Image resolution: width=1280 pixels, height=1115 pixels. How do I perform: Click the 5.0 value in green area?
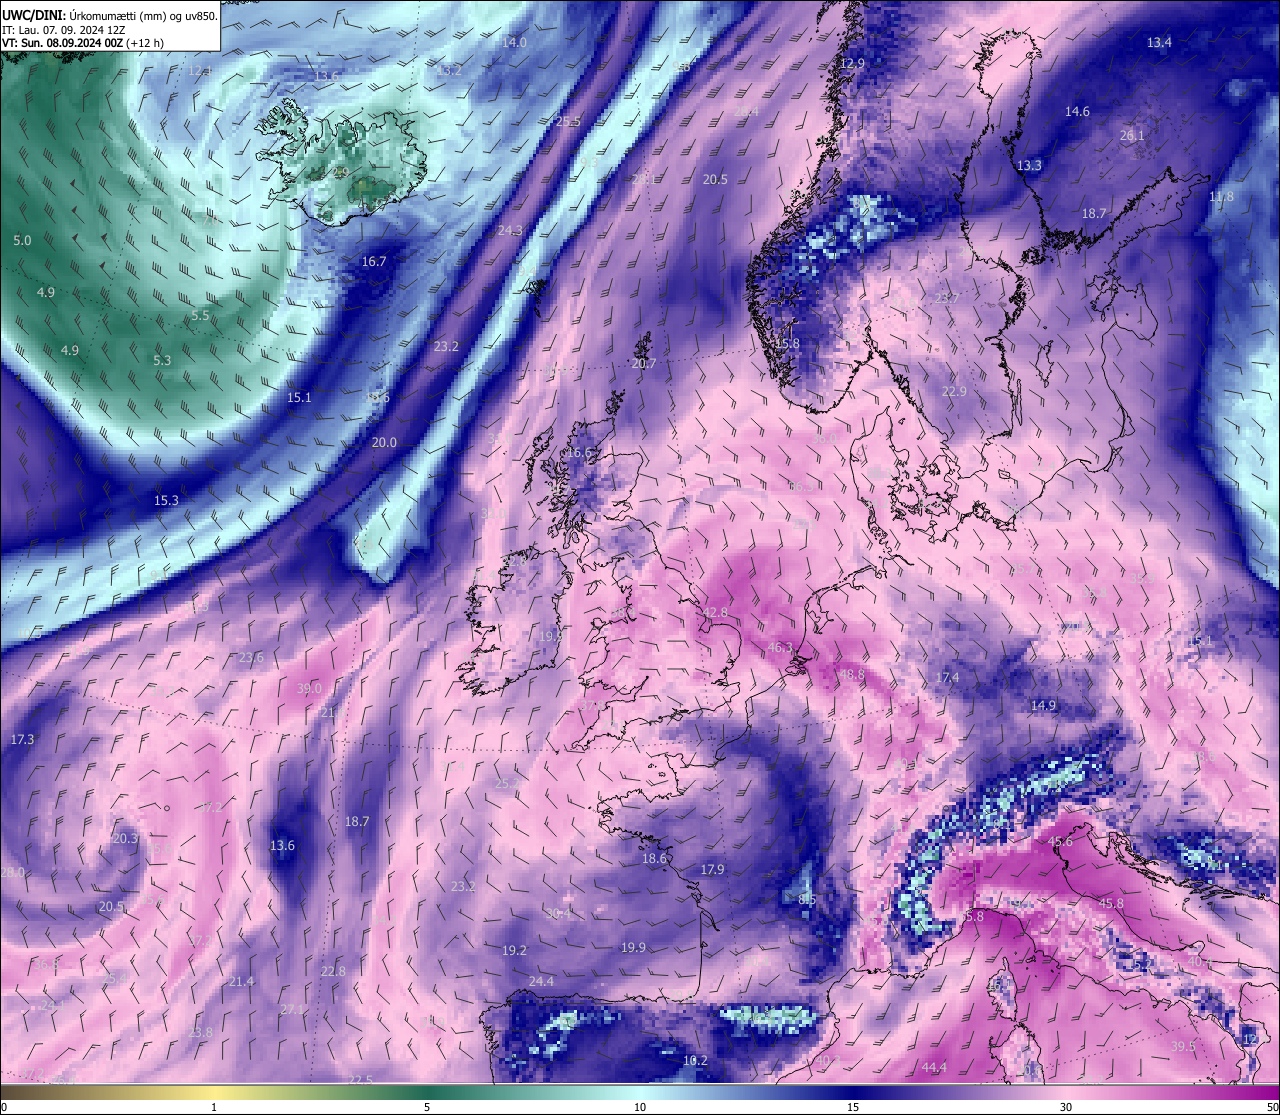pyautogui.click(x=22, y=242)
